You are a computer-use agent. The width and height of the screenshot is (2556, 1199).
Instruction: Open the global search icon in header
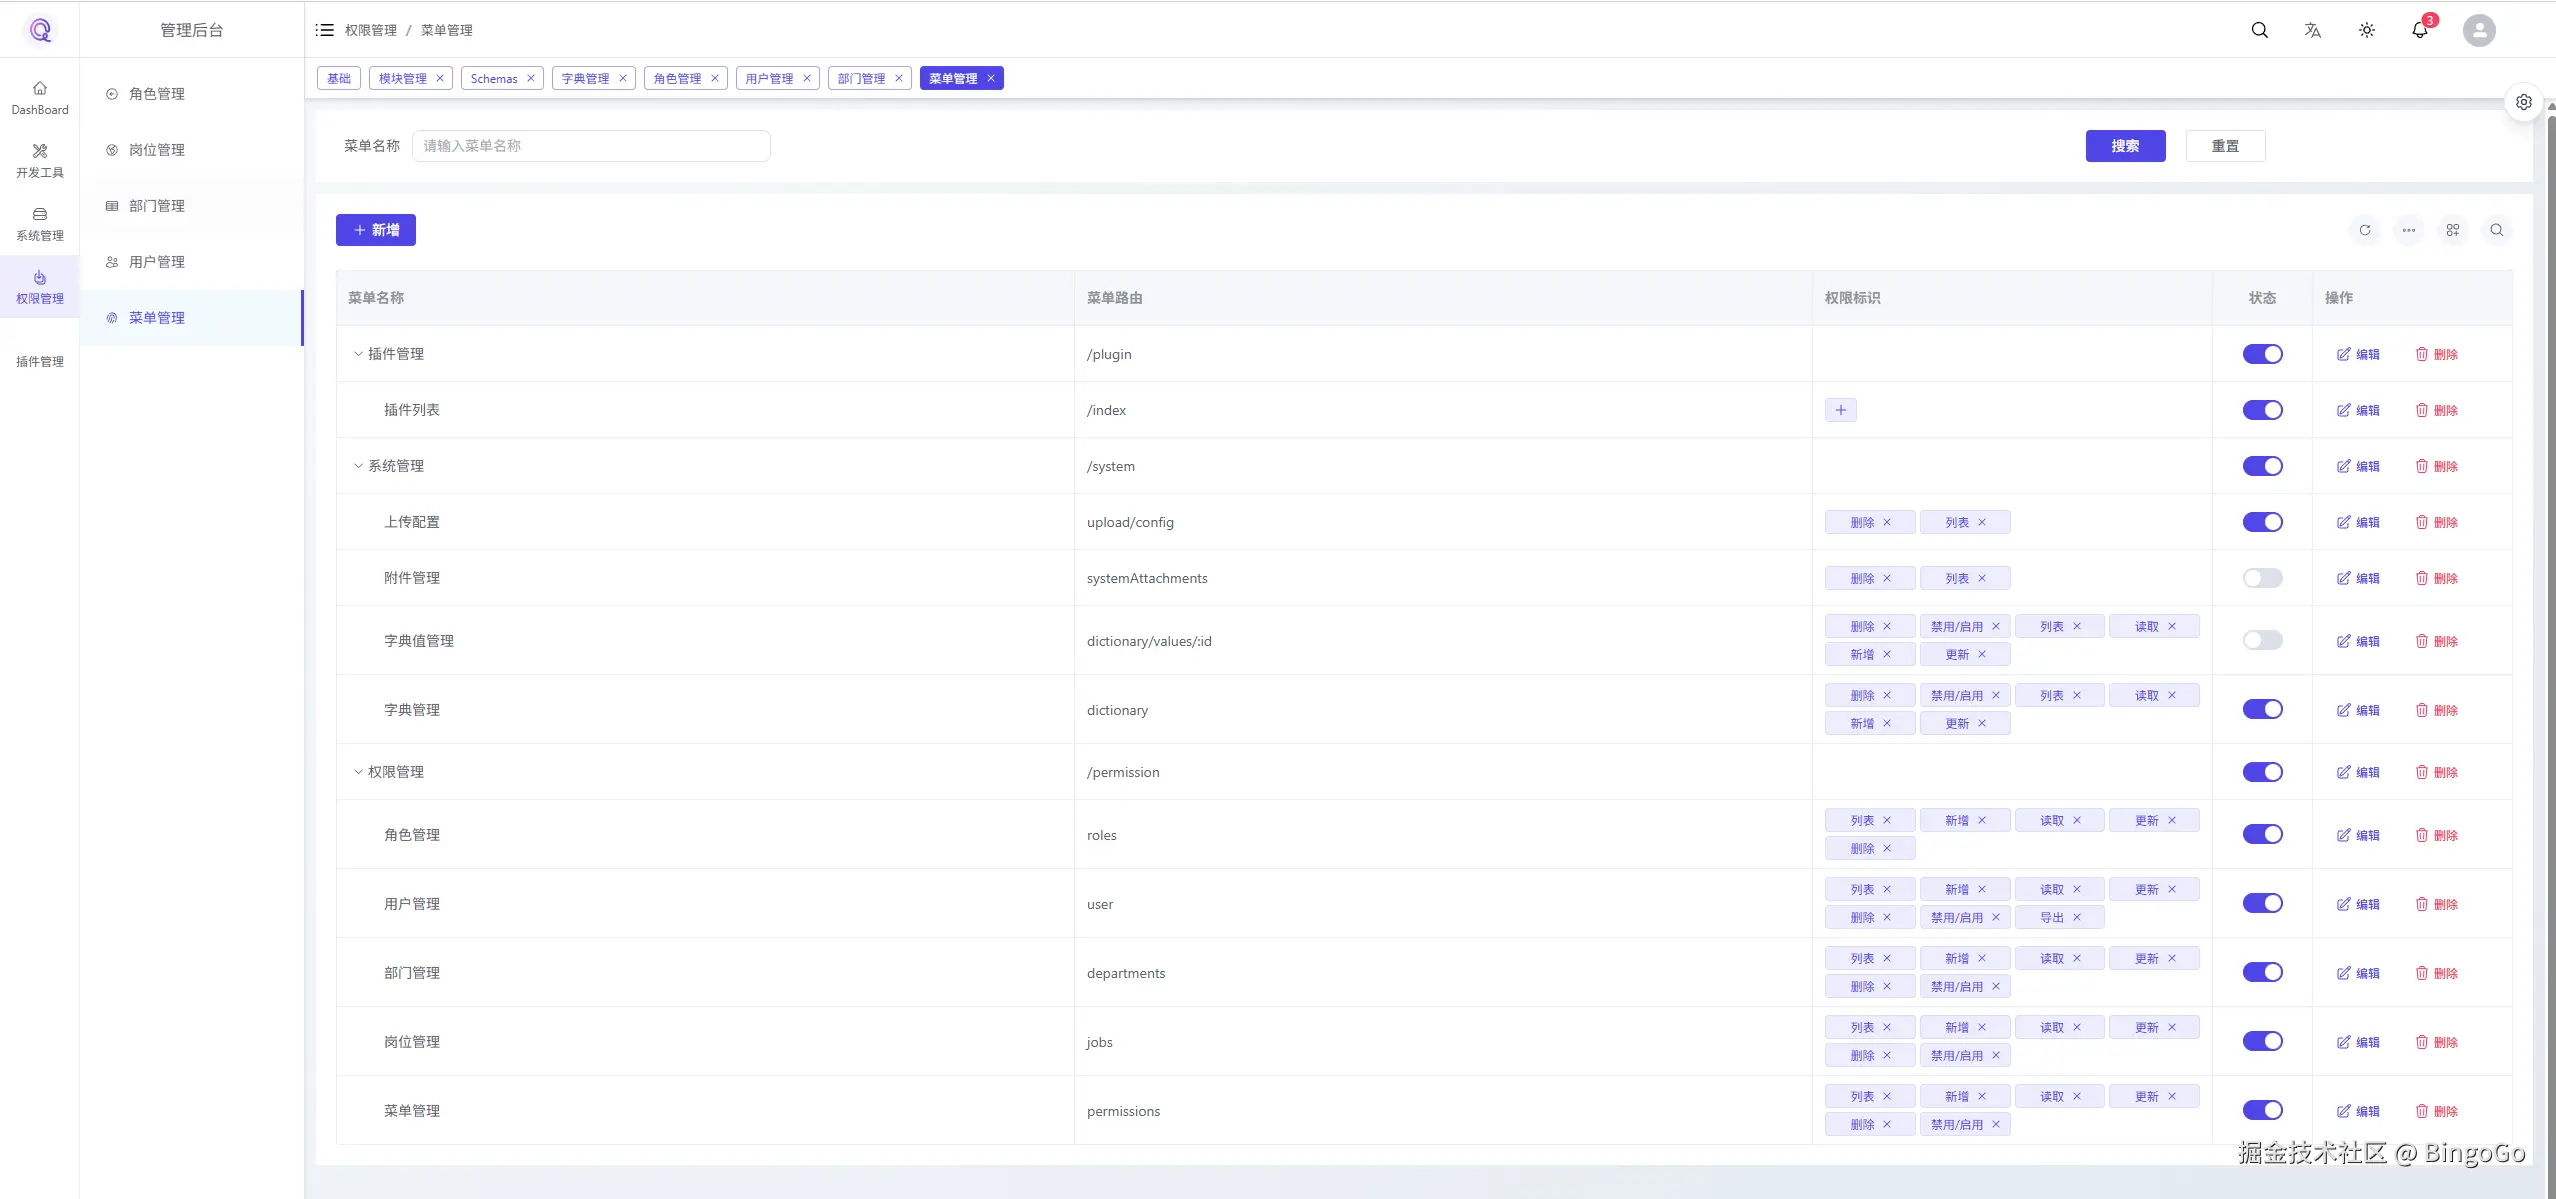2260,30
